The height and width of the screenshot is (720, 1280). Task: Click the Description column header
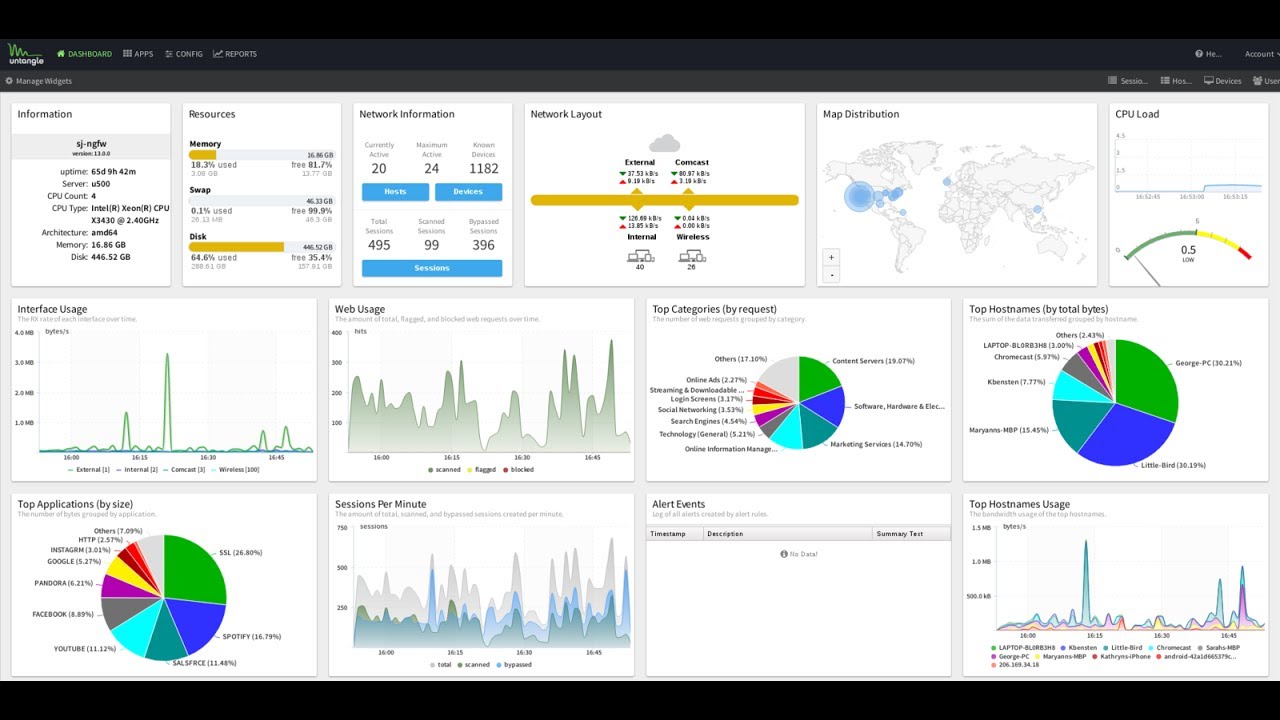(788, 534)
